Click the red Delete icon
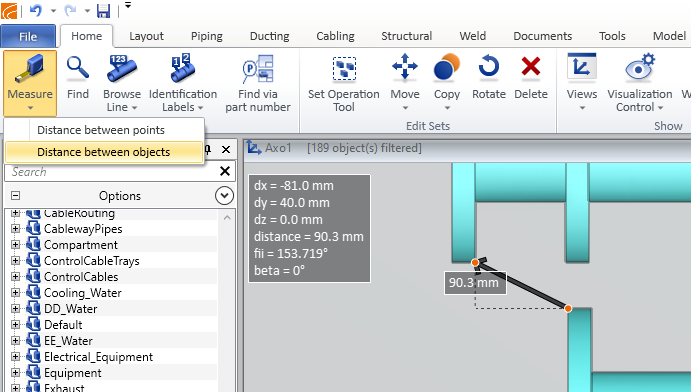This screenshot has width=691, height=392. [531, 67]
